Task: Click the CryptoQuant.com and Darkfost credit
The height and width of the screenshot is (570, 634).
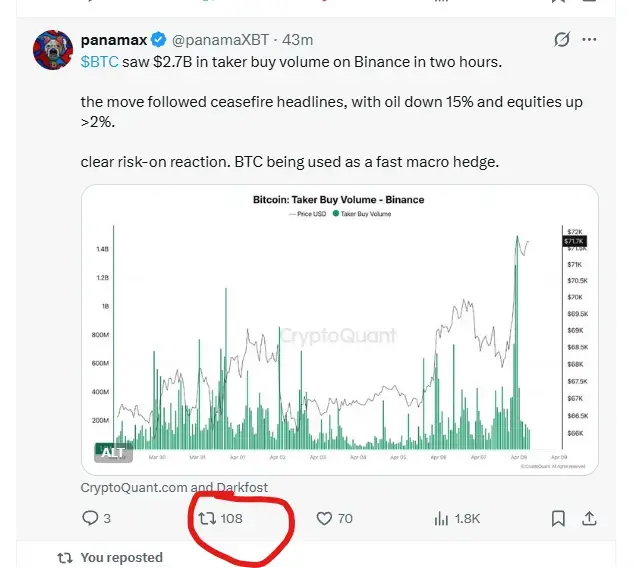Action: click(x=174, y=487)
